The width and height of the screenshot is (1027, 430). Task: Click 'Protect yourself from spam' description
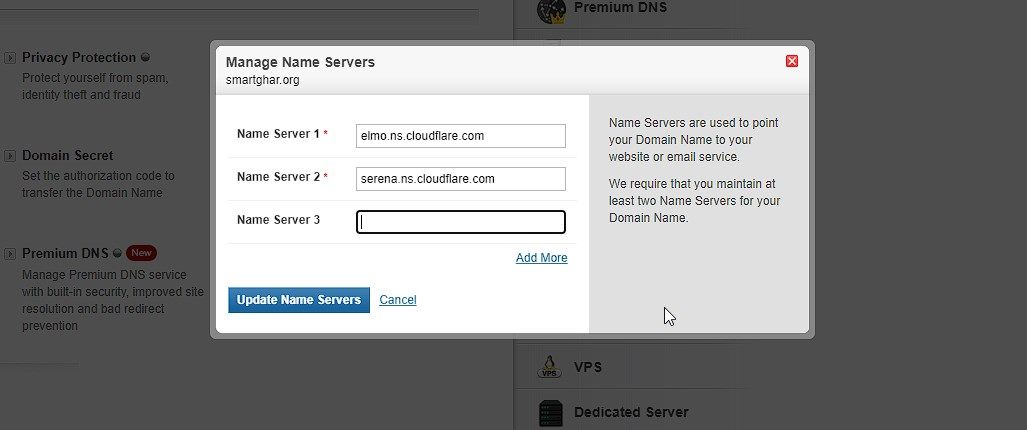[x=95, y=86]
